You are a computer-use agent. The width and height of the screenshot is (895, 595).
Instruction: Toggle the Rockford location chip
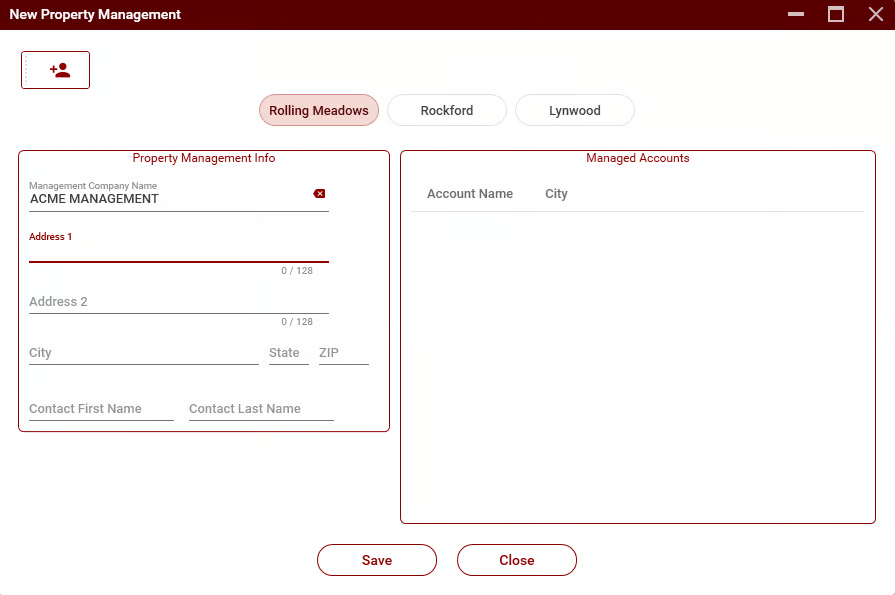[447, 111]
